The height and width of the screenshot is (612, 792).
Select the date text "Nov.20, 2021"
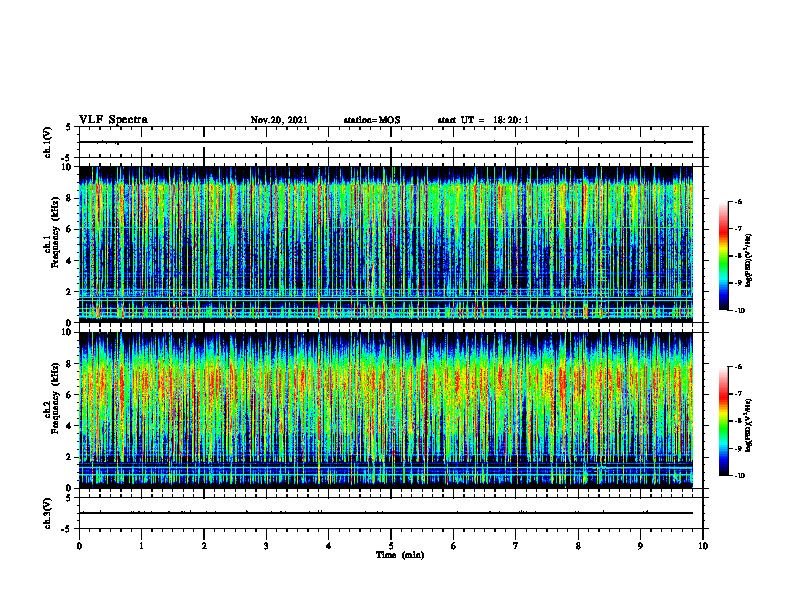click(x=279, y=120)
